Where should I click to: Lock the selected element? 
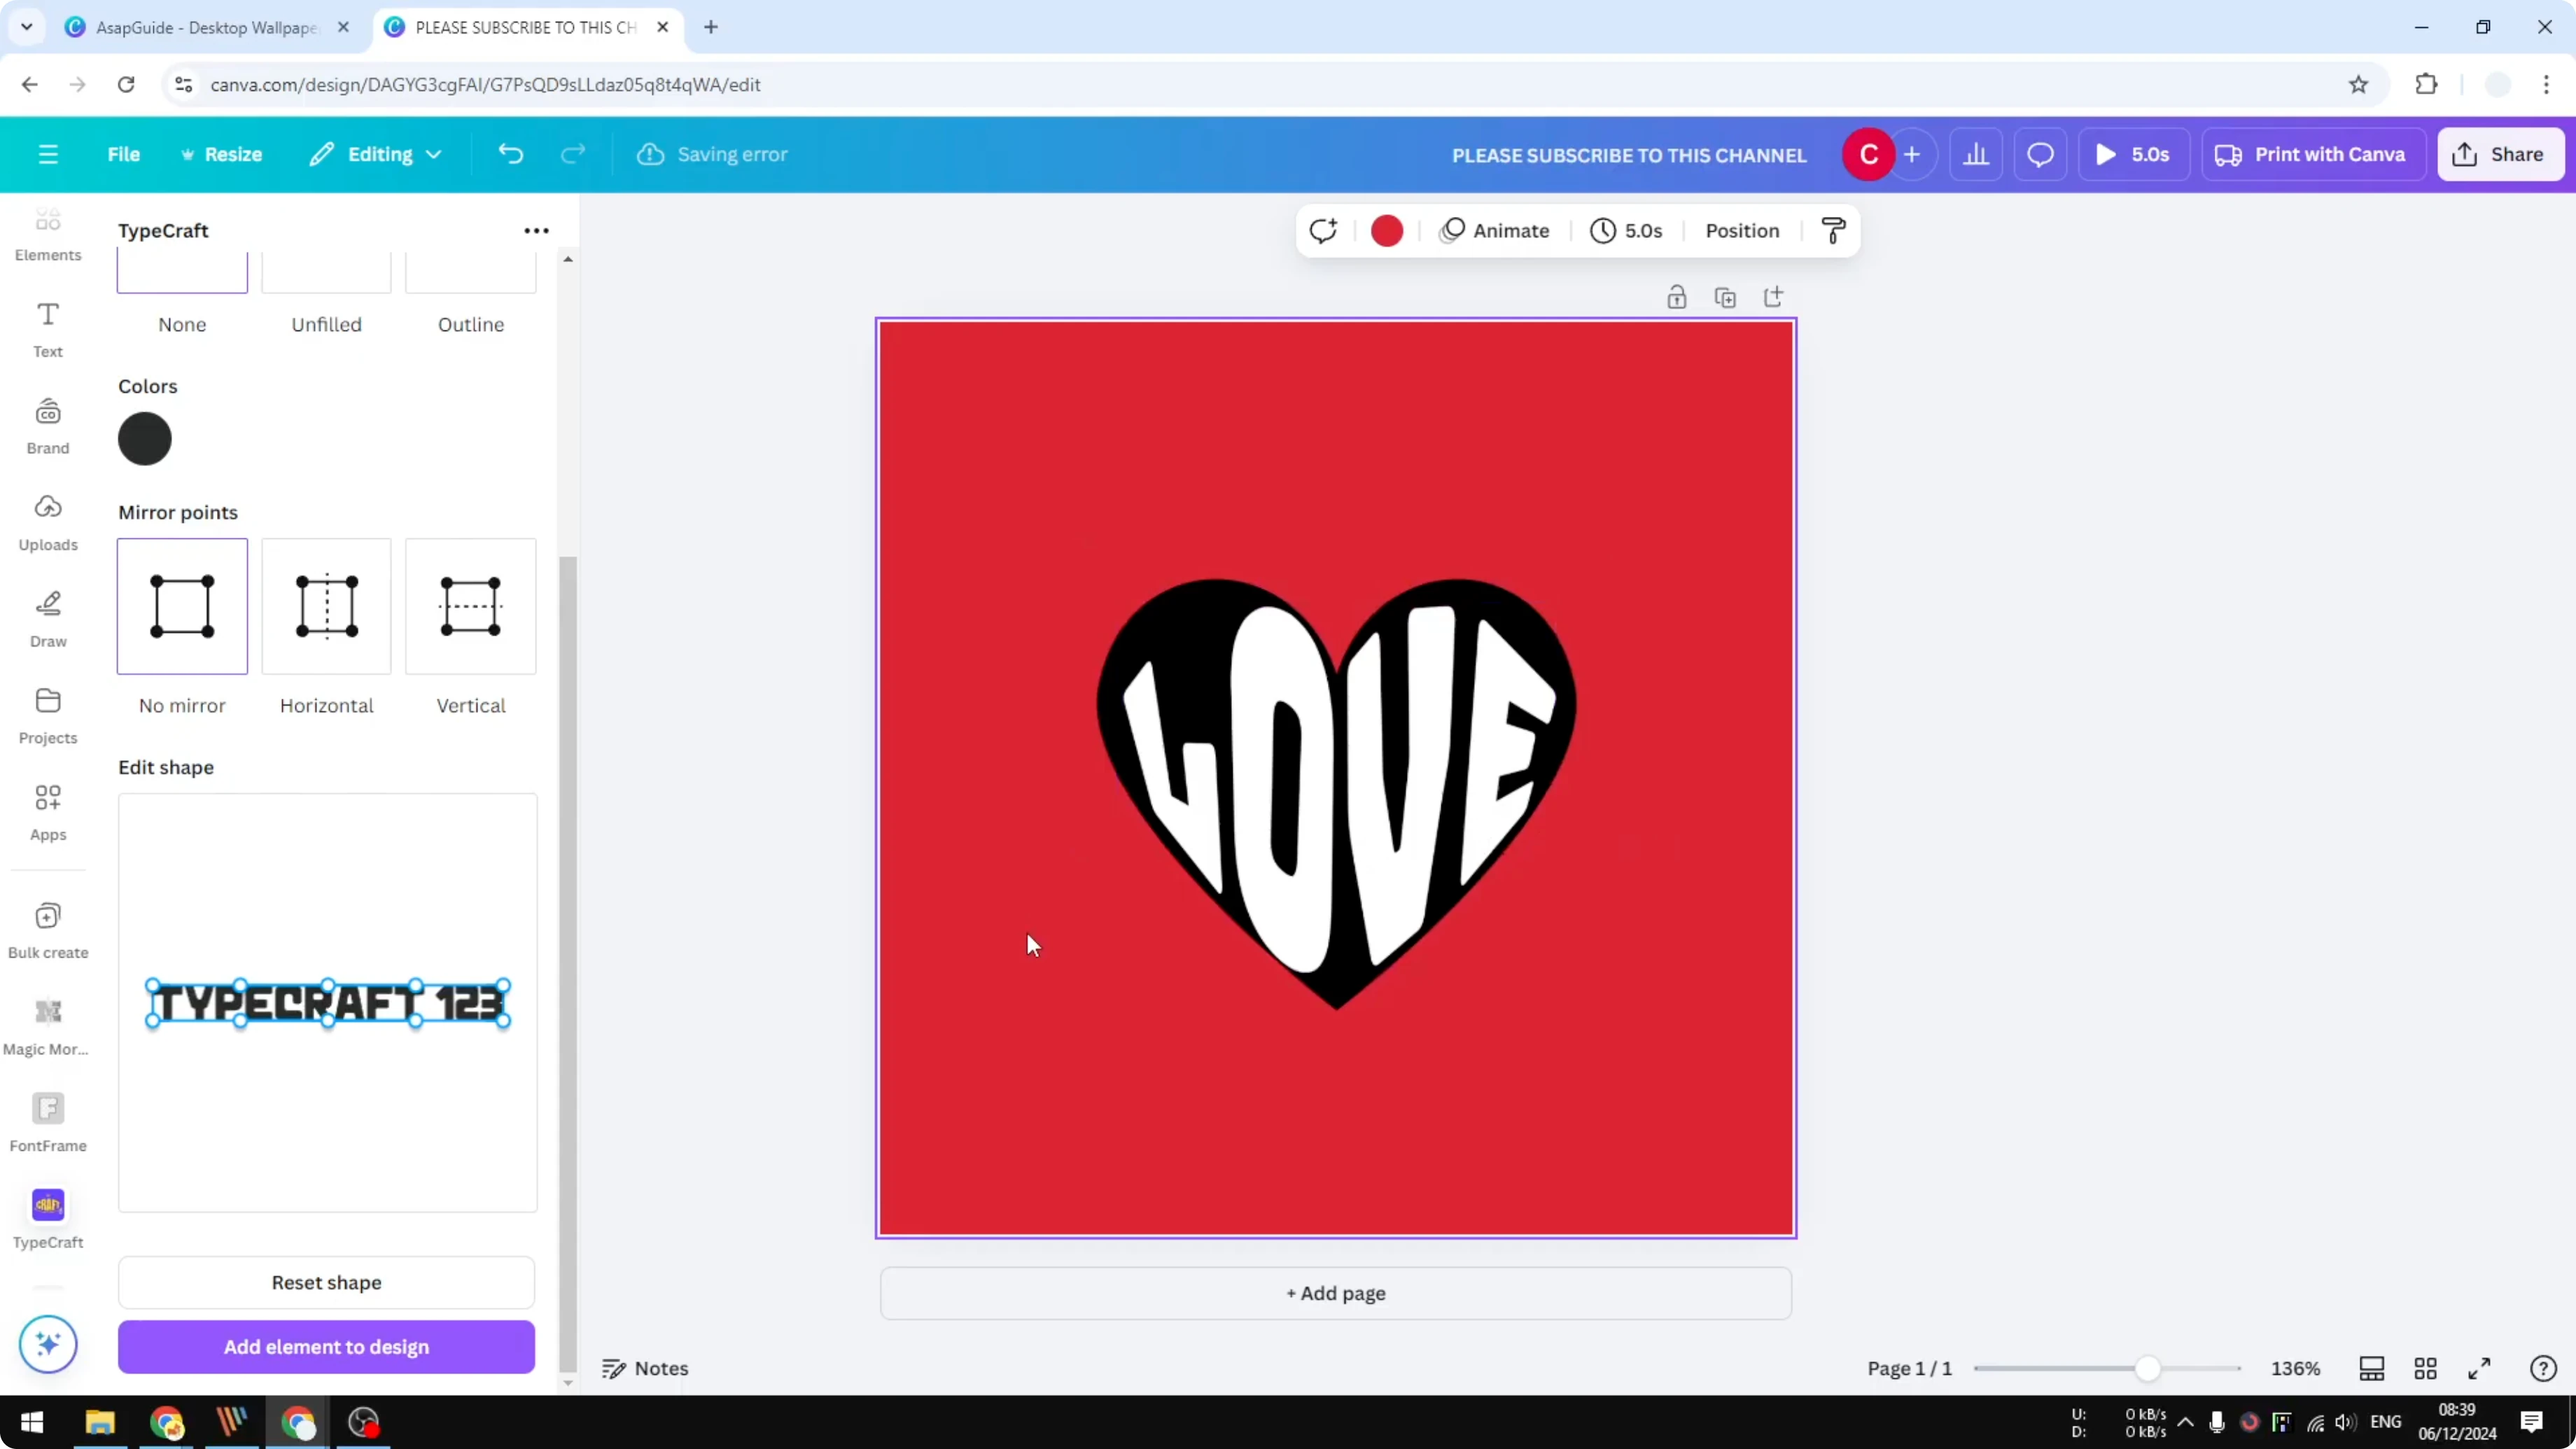[1677, 297]
